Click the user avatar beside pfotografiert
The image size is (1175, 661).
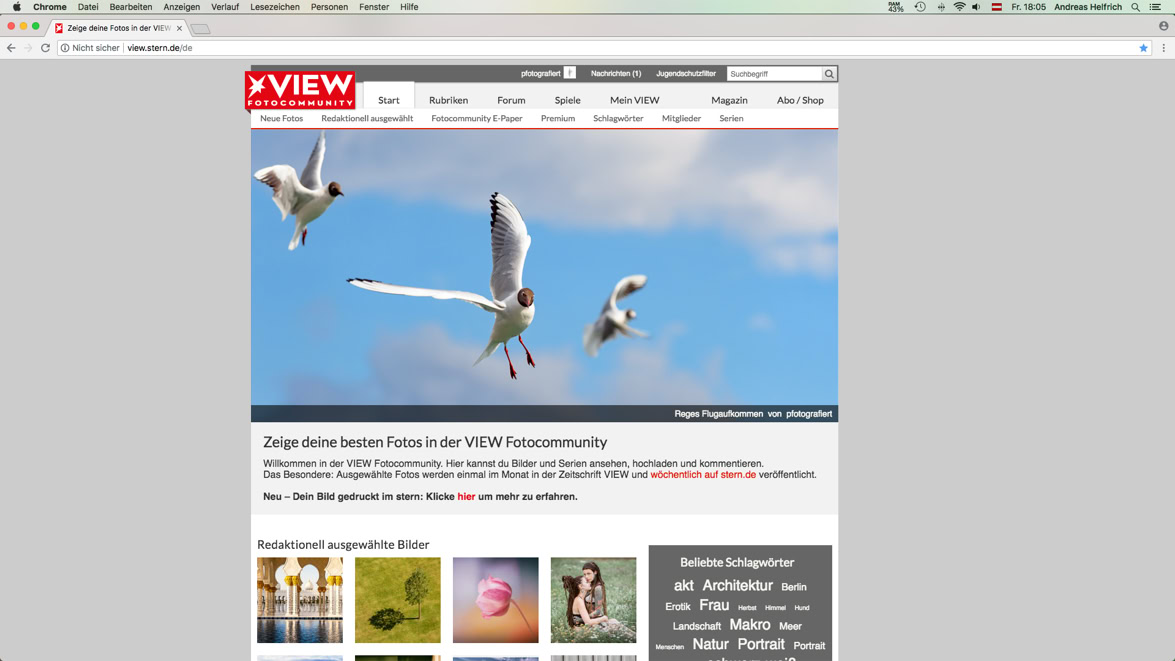(570, 73)
